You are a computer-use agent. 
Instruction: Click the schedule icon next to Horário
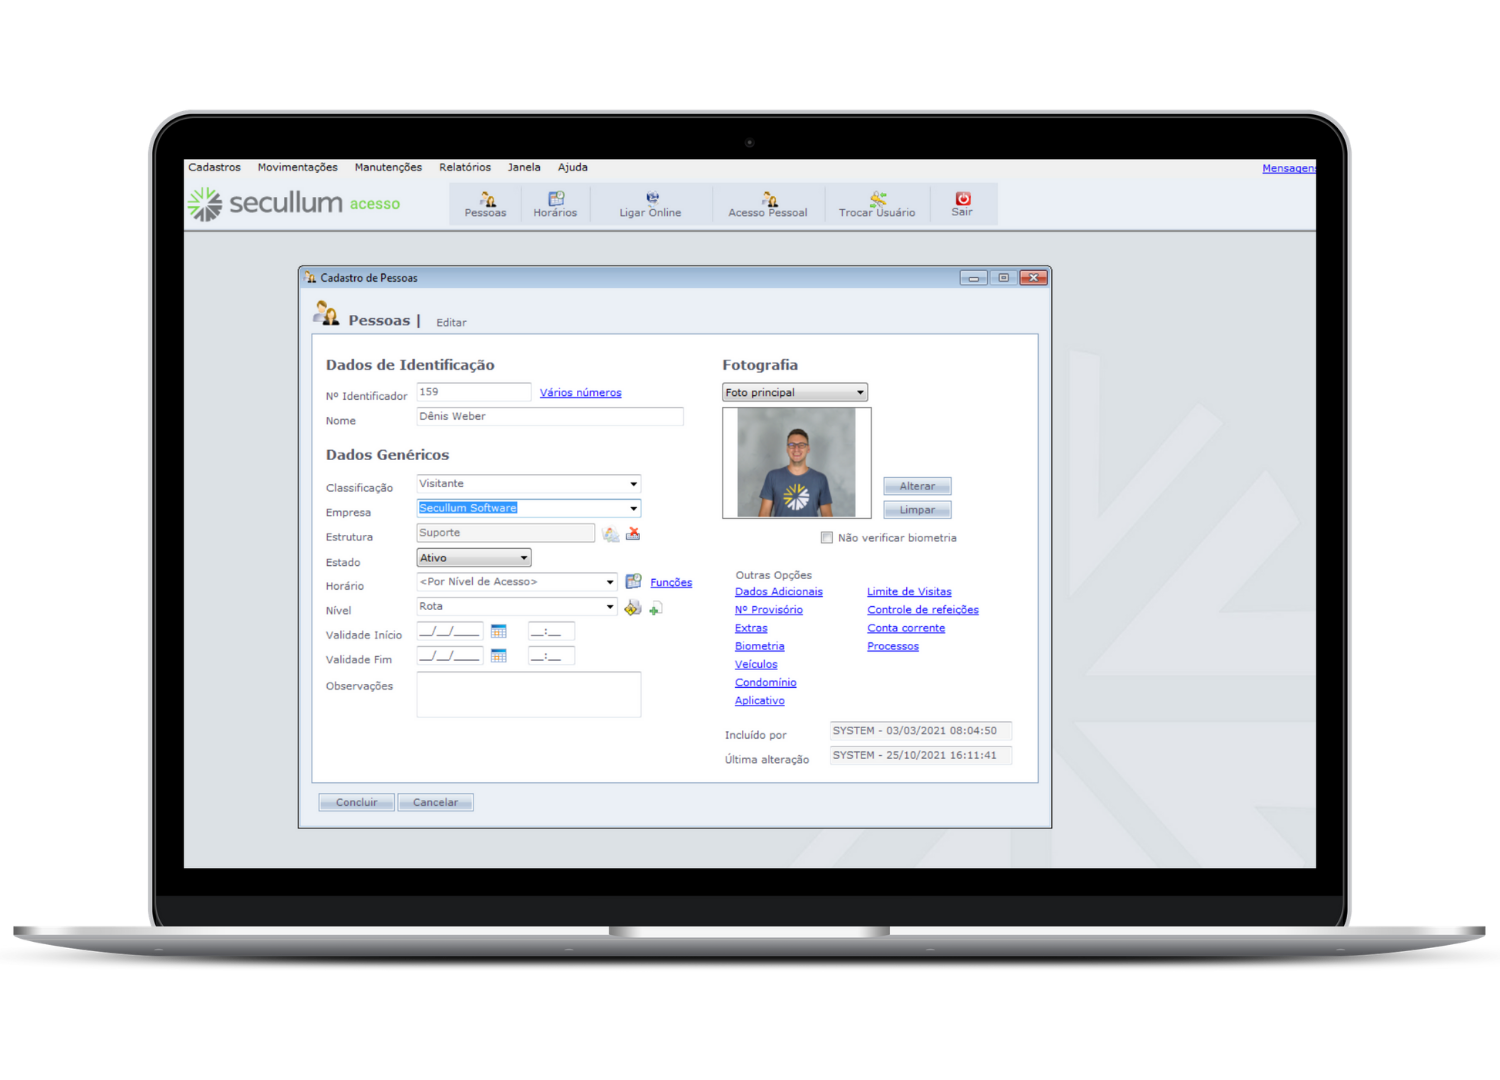pos(633,582)
